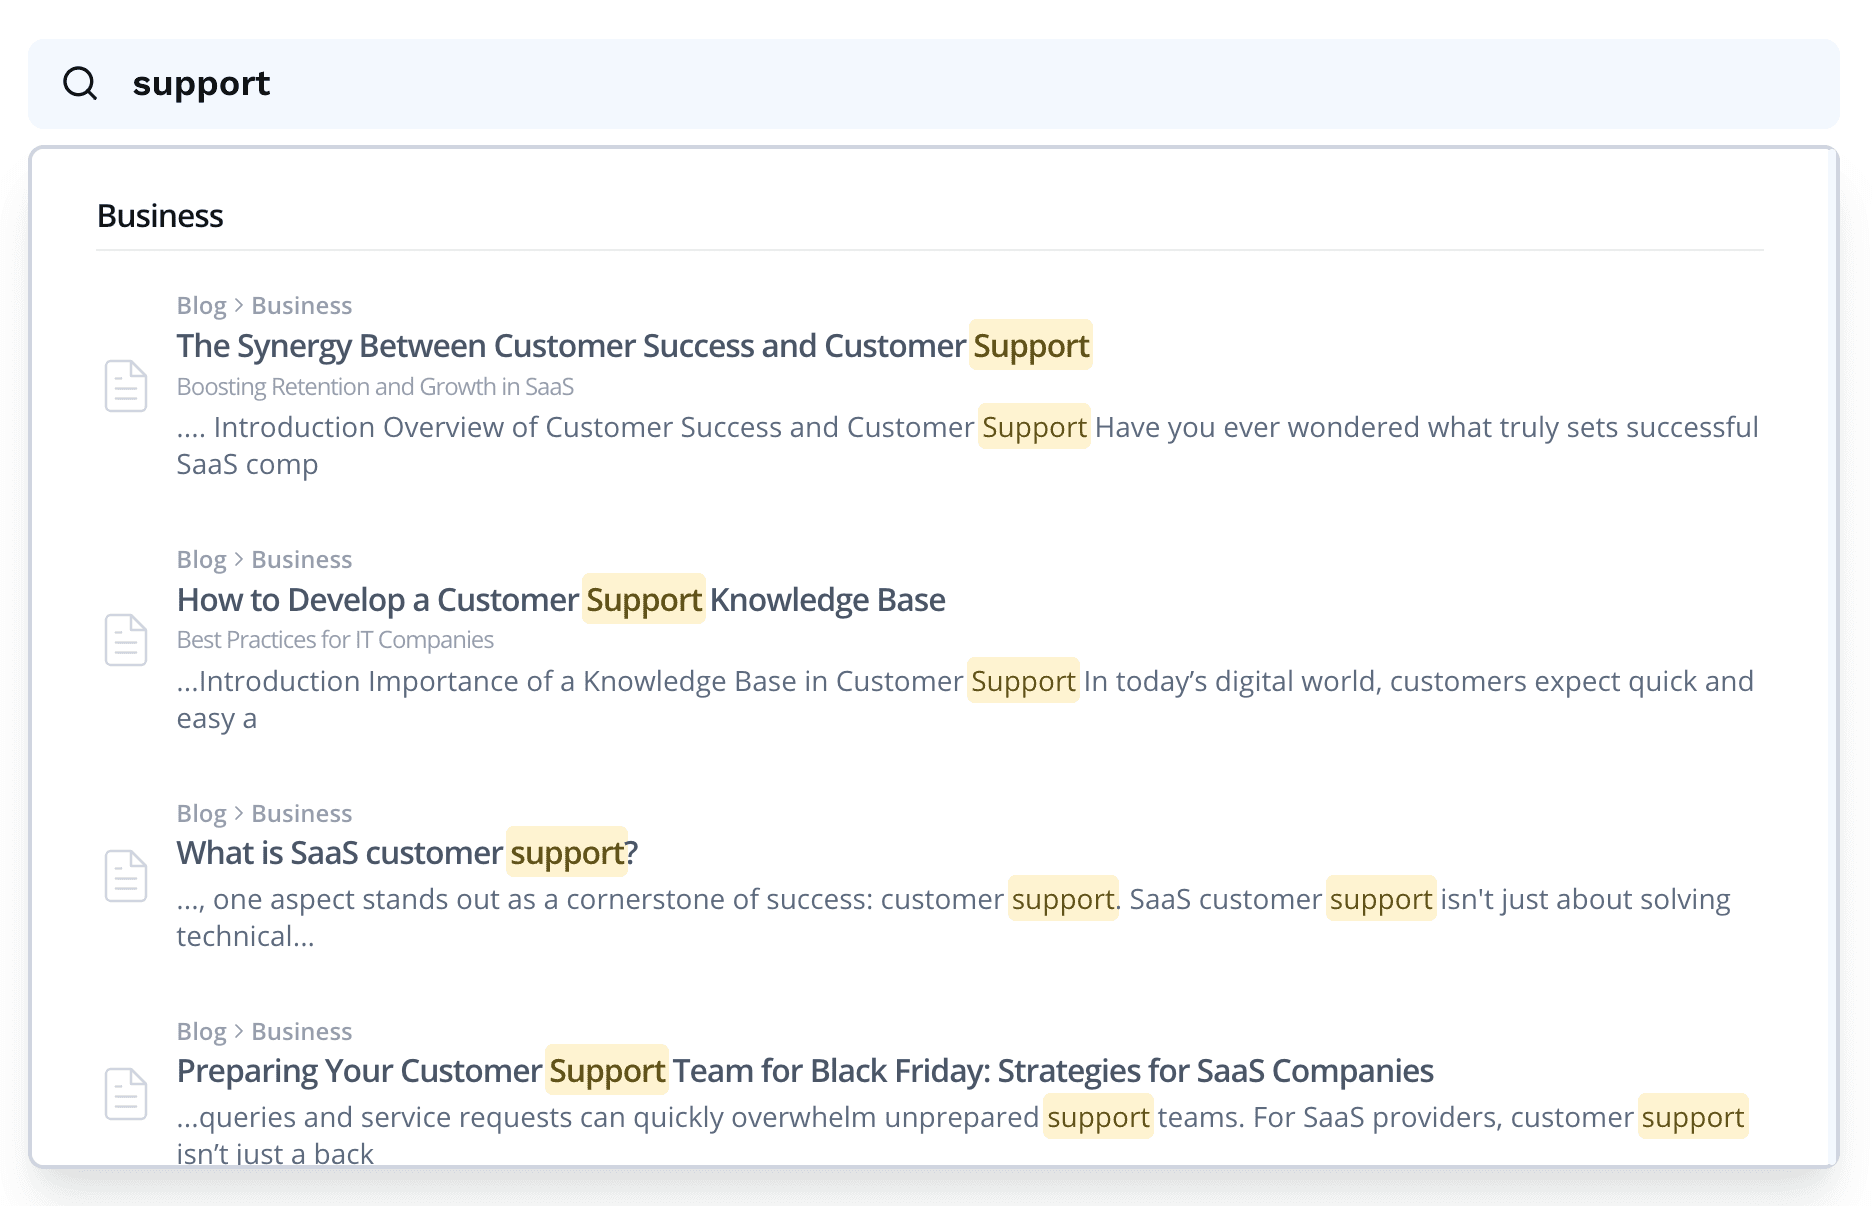Click subtitle 'Best Practices for IT Companies'
Viewport: 1872px width, 1206px height.
click(x=335, y=640)
